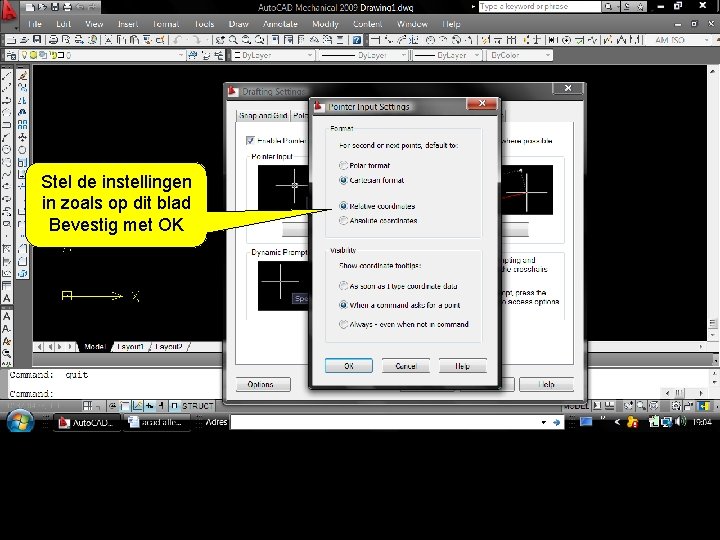Screen dimensions: 720x540
Task: Open the Annotate menu
Action: pos(280,24)
